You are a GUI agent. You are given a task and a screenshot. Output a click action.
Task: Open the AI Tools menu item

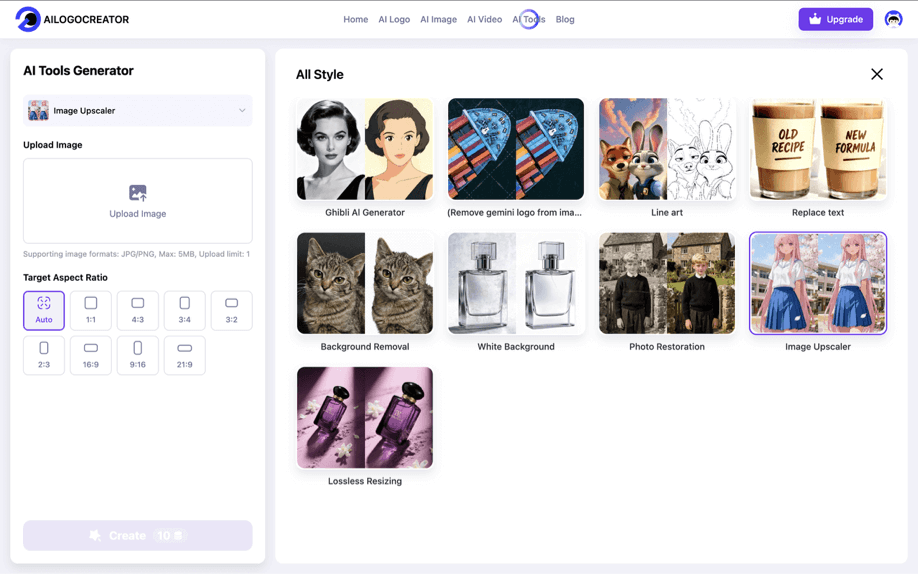[x=529, y=19]
